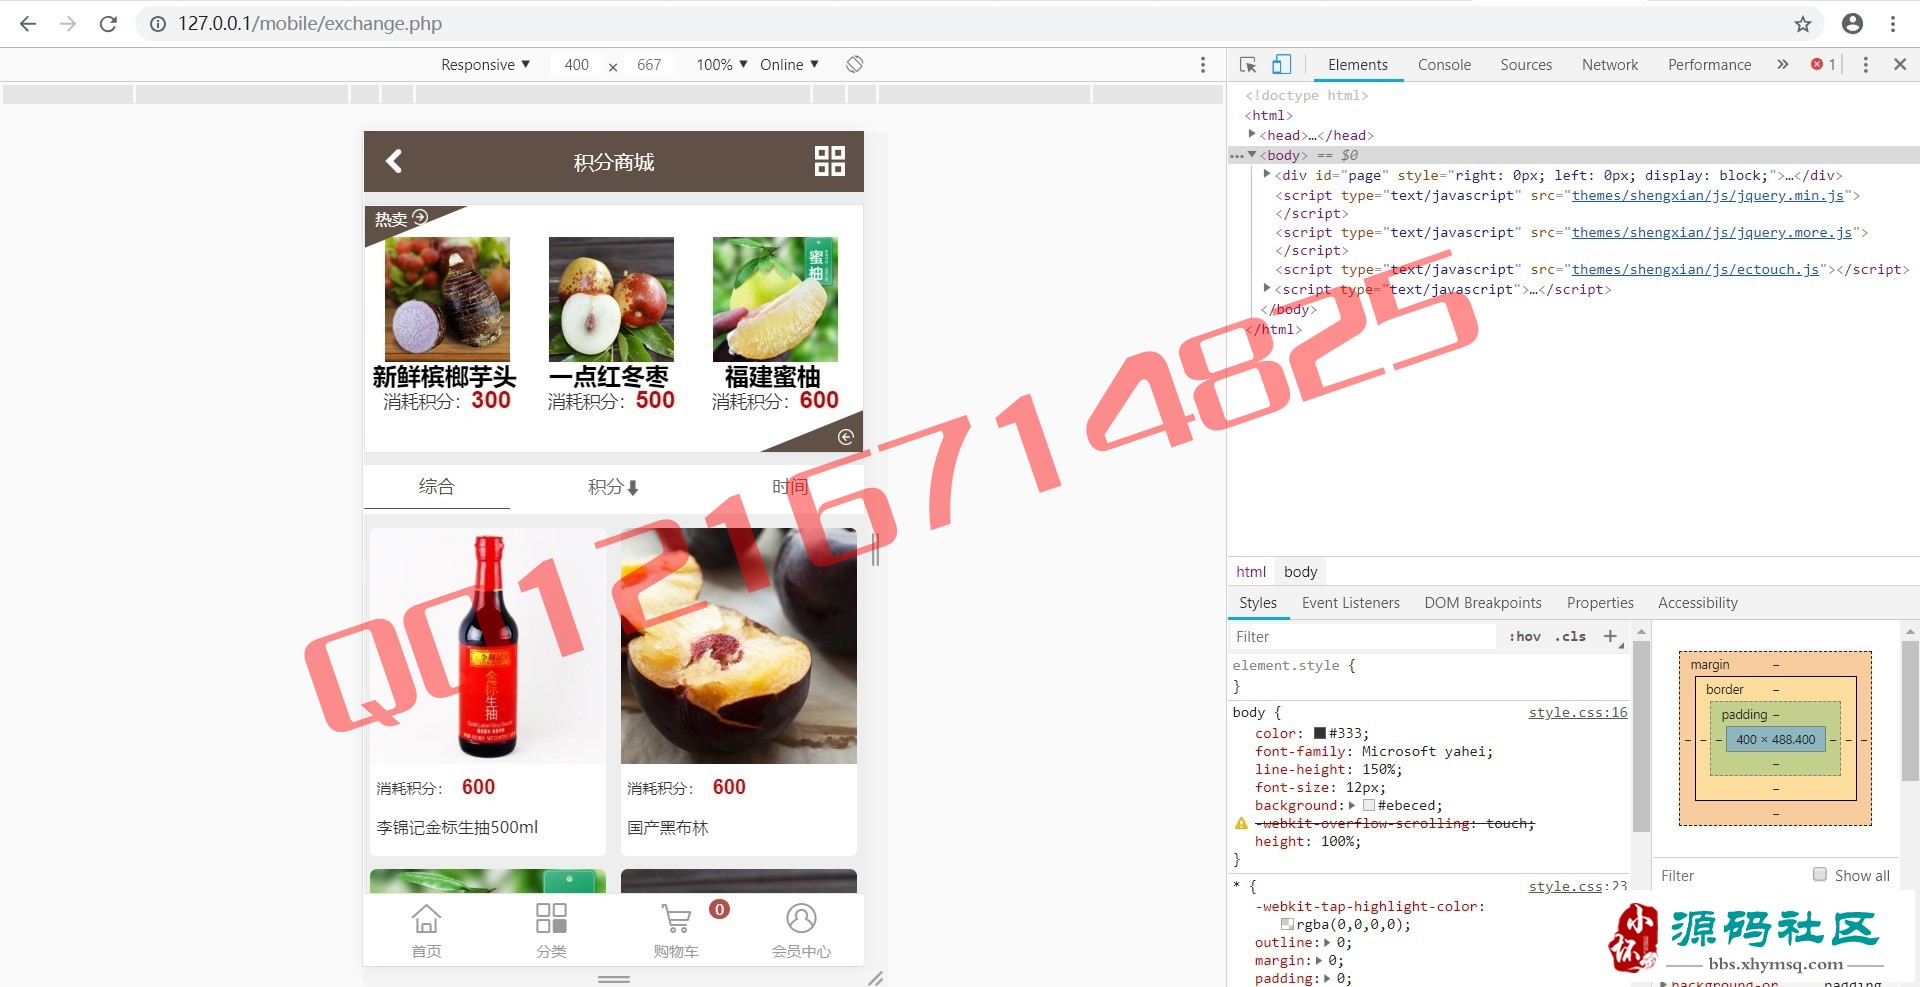Open the browser profile avatar
This screenshot has width=1920, height=987.
pos(1852,24)
